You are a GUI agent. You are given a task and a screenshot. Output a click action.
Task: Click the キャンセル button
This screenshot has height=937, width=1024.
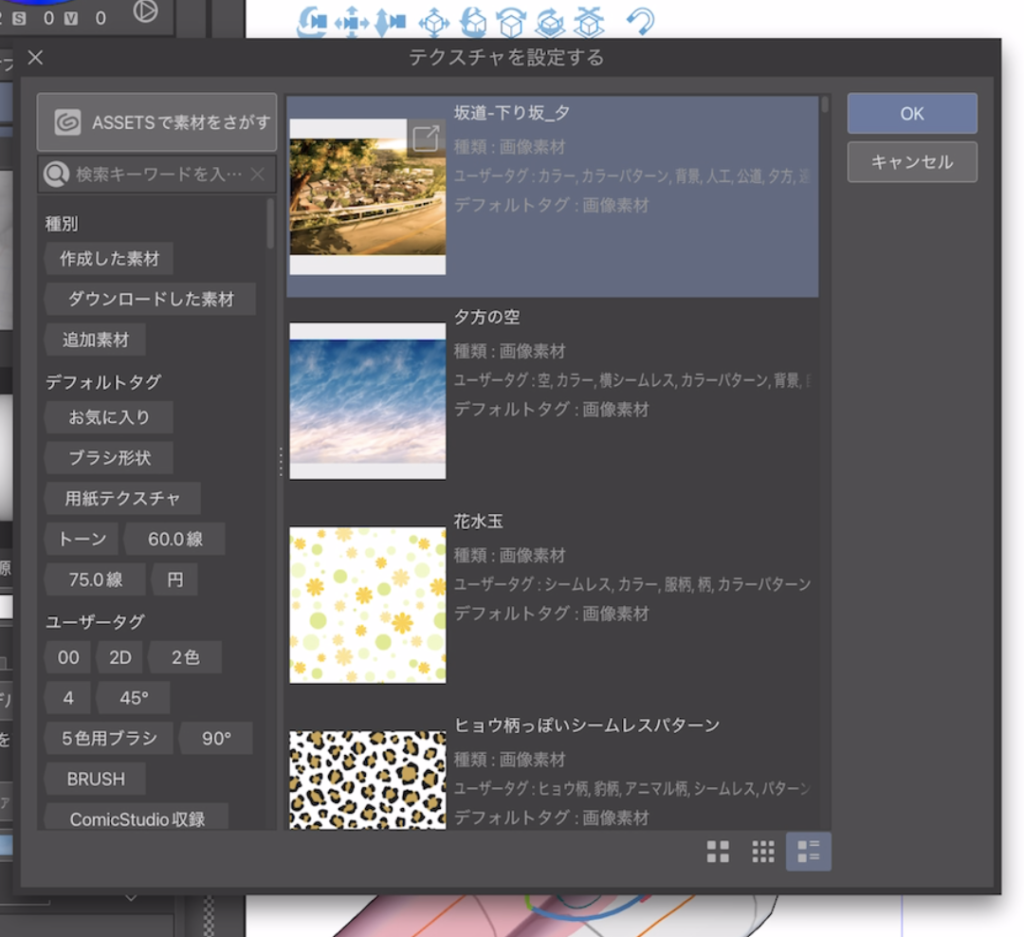(911, 162)
